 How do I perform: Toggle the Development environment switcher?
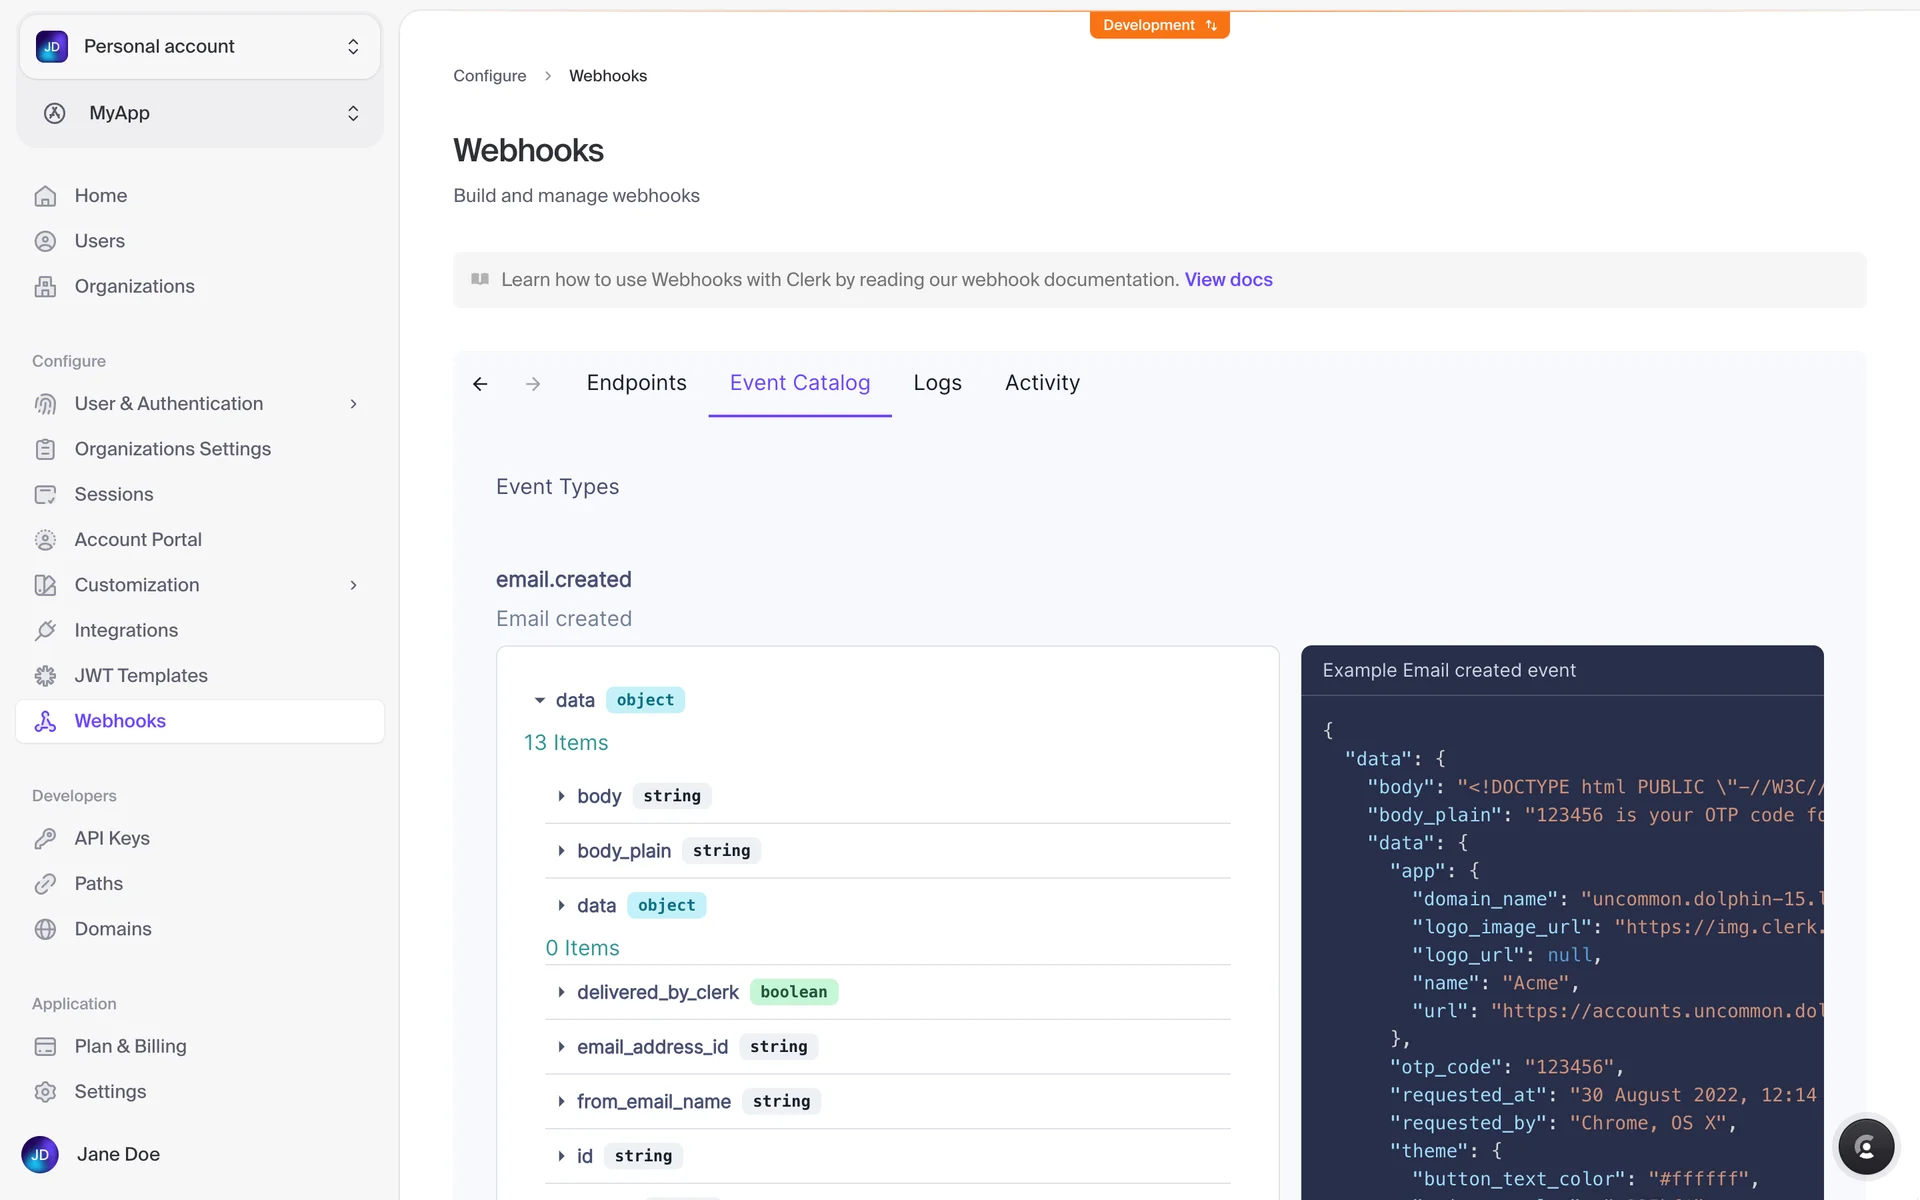pos(1159,25)
